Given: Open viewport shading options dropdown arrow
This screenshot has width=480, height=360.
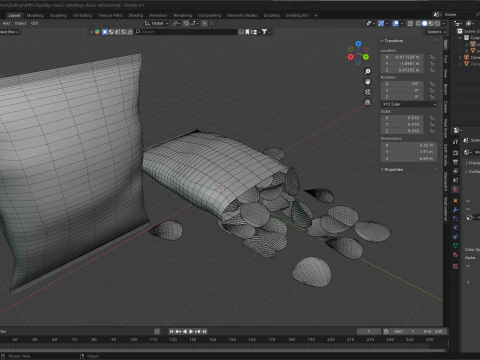Looking at the screenshot, I should 444,23.
